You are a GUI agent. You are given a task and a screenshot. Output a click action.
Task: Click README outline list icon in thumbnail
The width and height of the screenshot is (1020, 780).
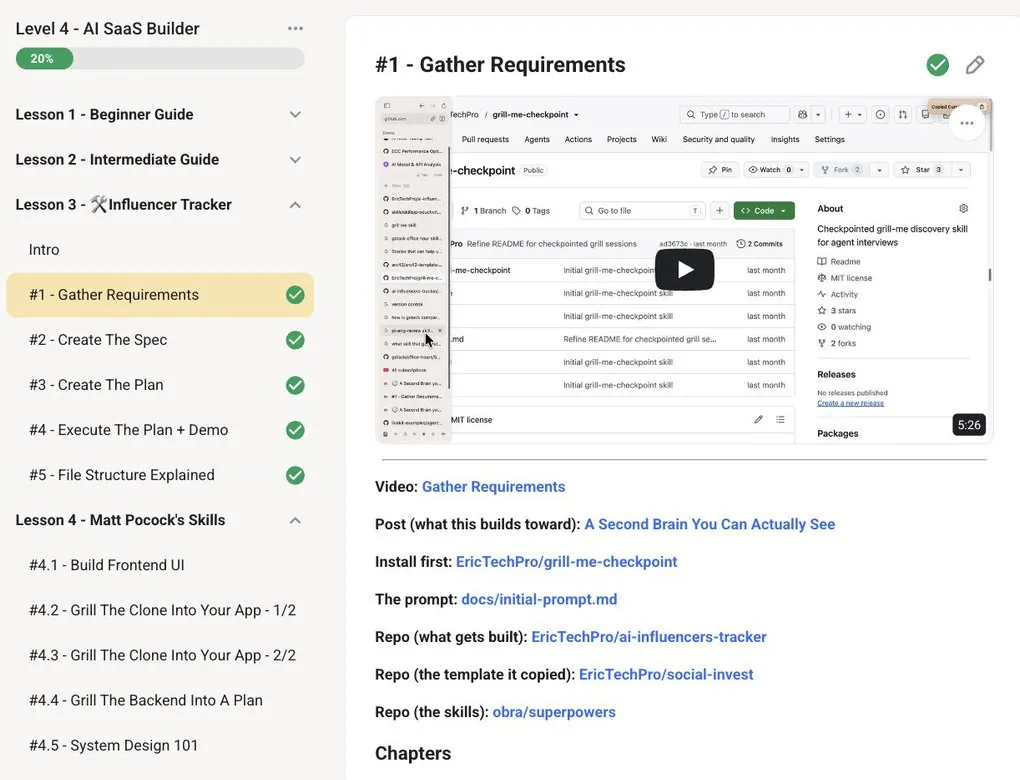(780, 420)
